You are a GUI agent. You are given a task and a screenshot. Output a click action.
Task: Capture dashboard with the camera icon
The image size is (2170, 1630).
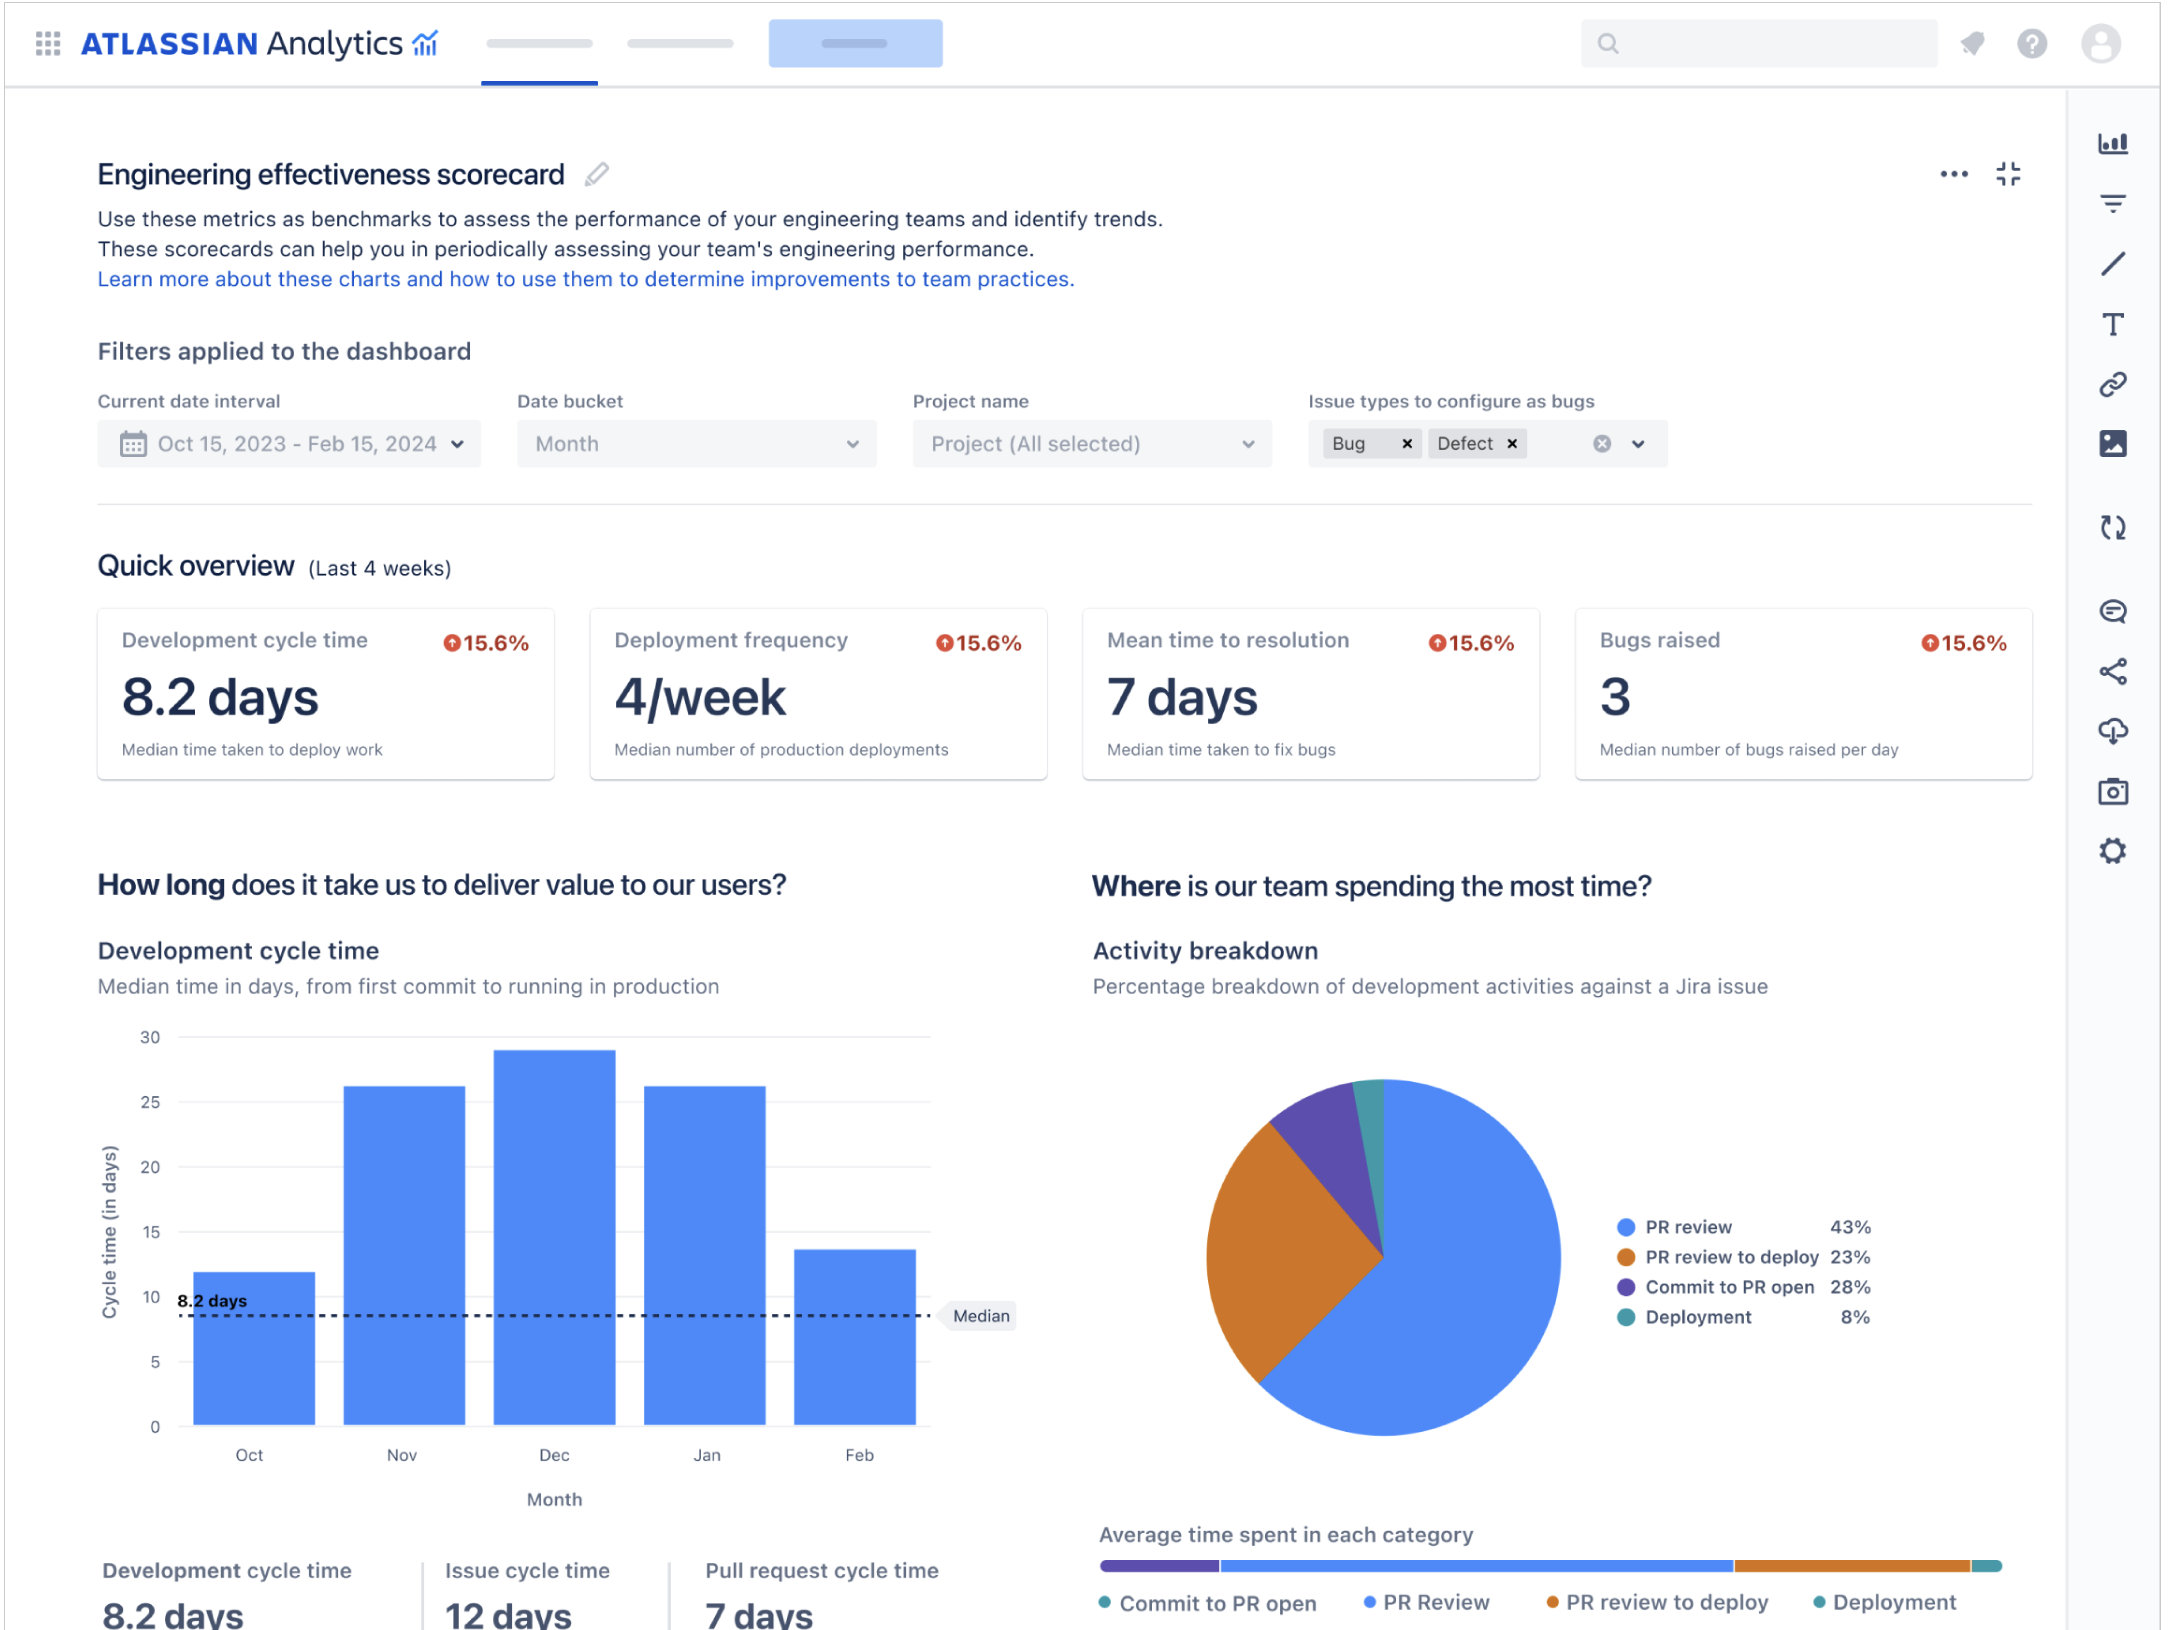[2114, 791]
